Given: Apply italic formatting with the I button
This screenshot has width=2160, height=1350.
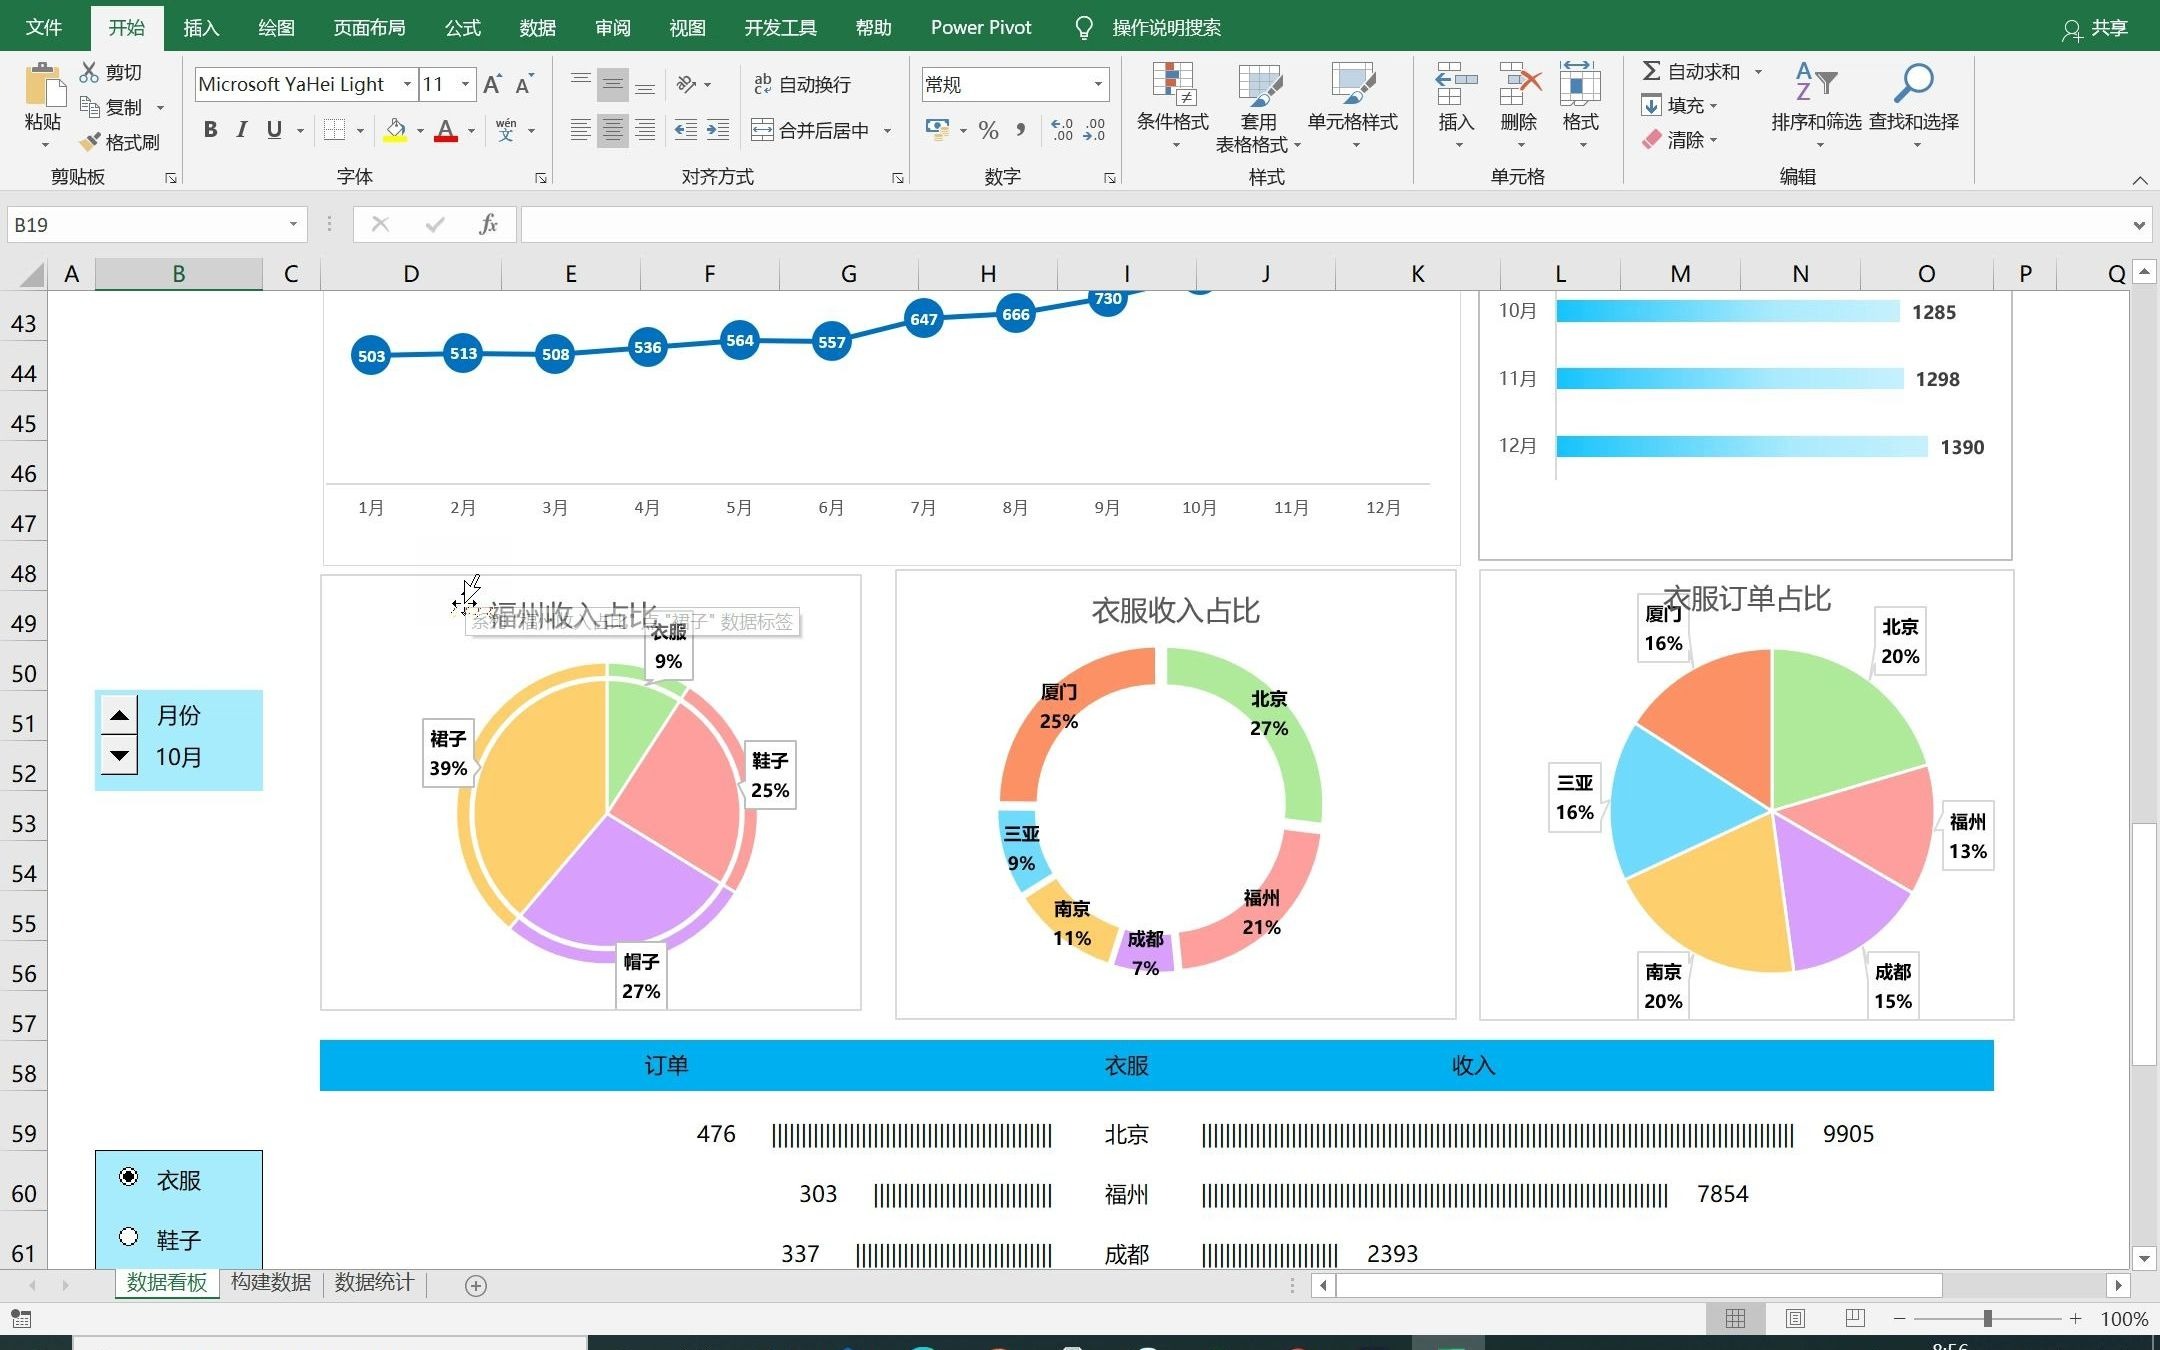Looking at the screenshot, I should tap(241, 130).
